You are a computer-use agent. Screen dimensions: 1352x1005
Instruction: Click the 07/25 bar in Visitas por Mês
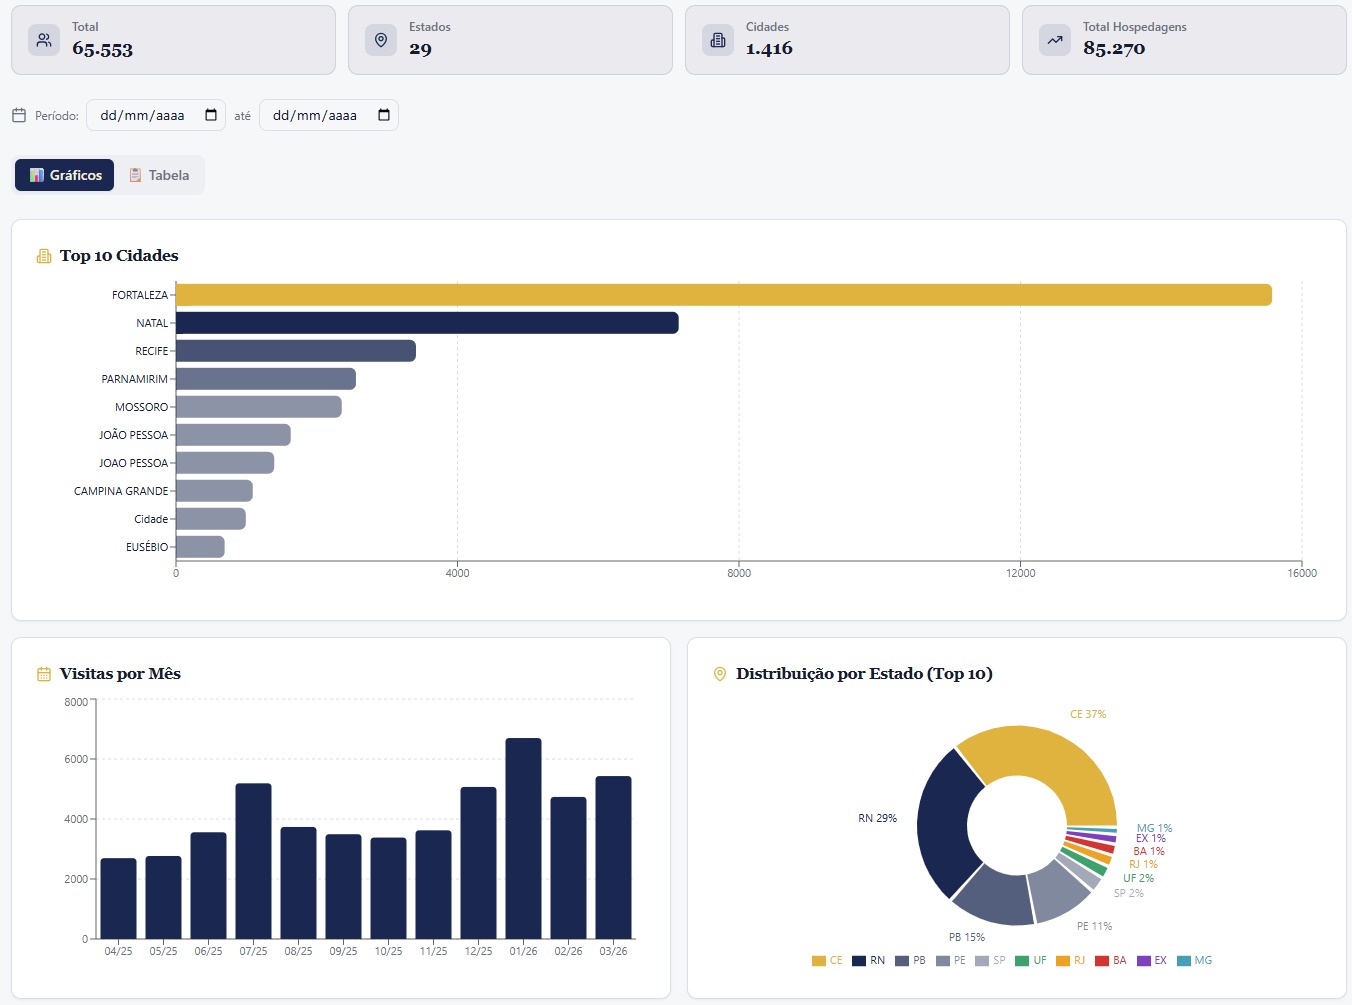point(253,861)
